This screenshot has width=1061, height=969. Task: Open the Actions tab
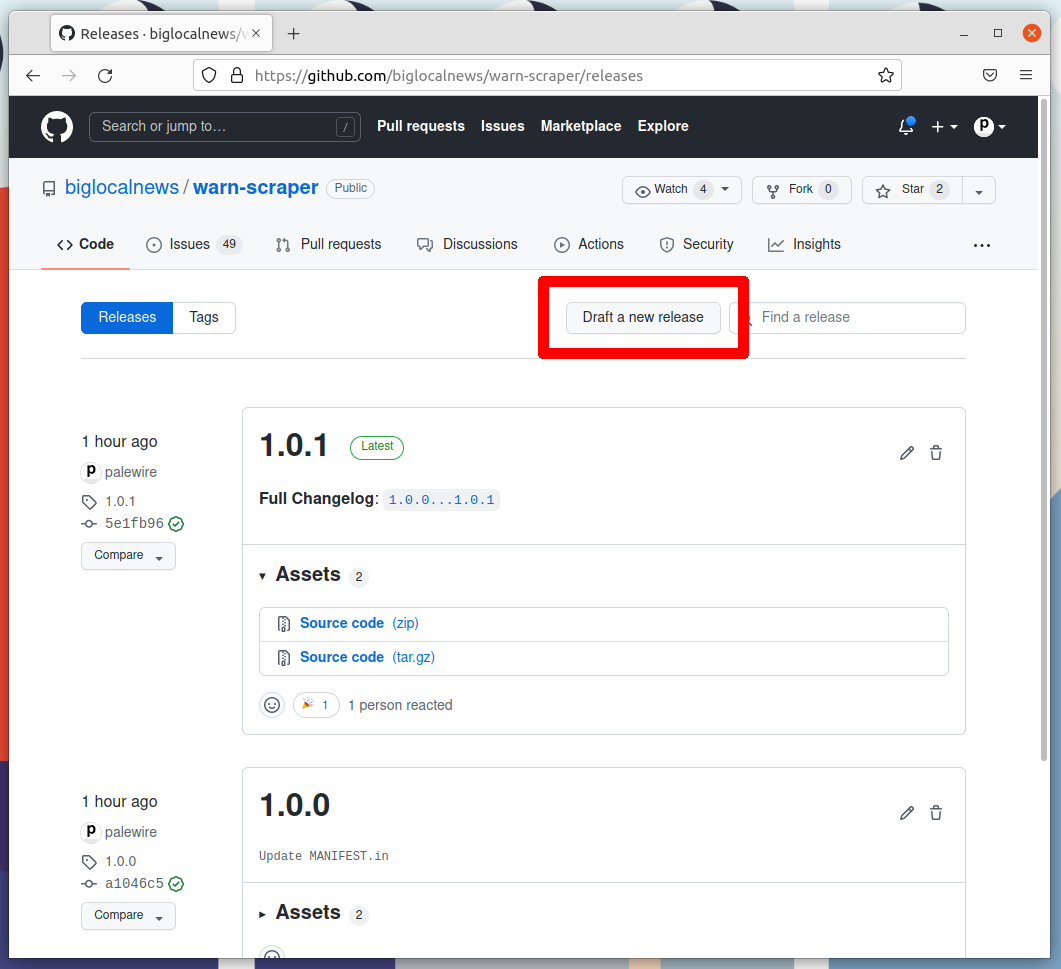pos(589,244)
